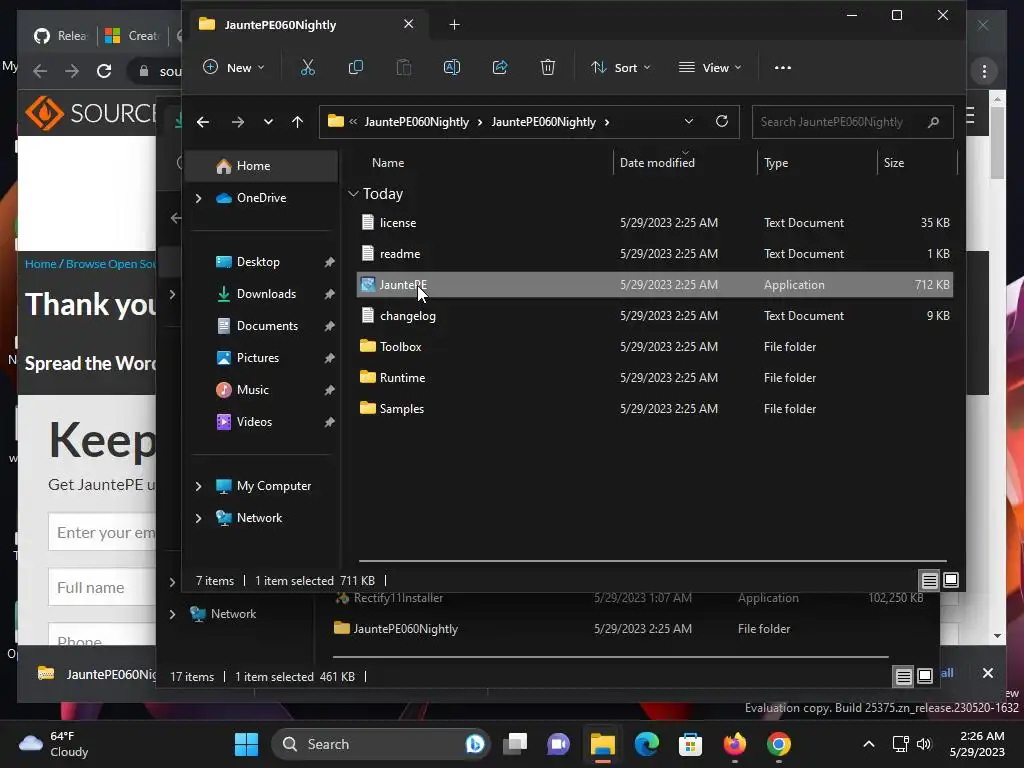Expand OneDrive in the navigation pane
Screen dimensions: 1024x768
click(199, 198)
